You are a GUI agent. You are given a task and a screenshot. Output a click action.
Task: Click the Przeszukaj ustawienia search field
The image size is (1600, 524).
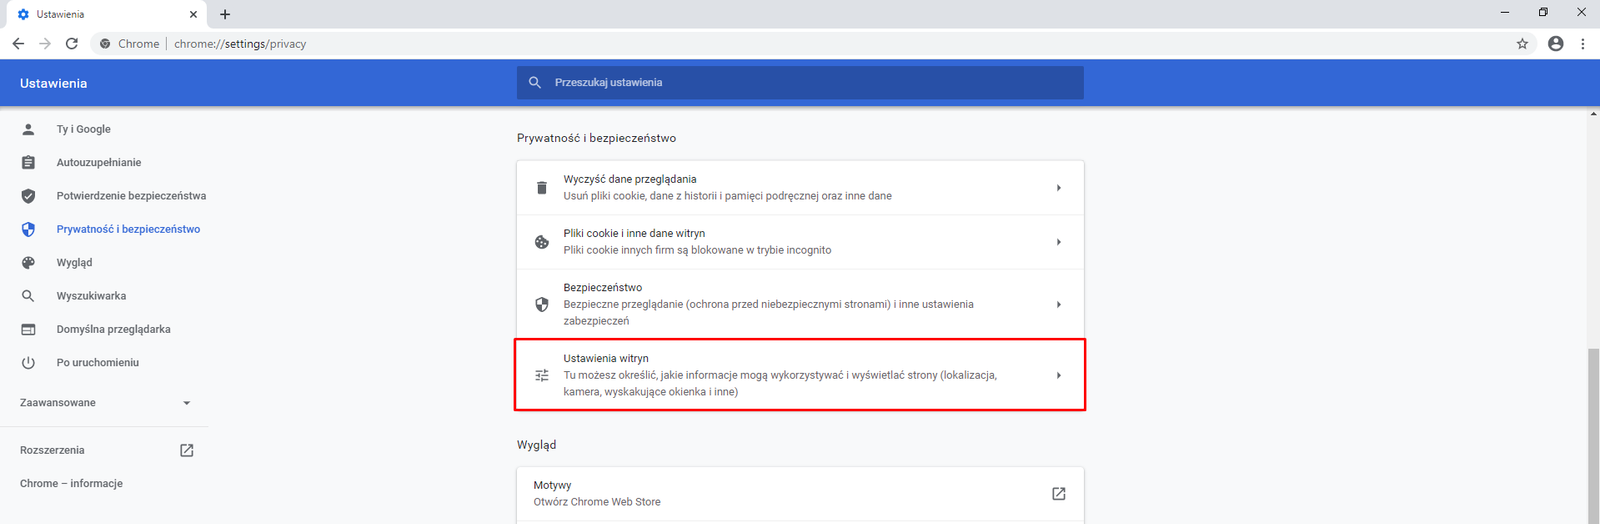[800, 83]
